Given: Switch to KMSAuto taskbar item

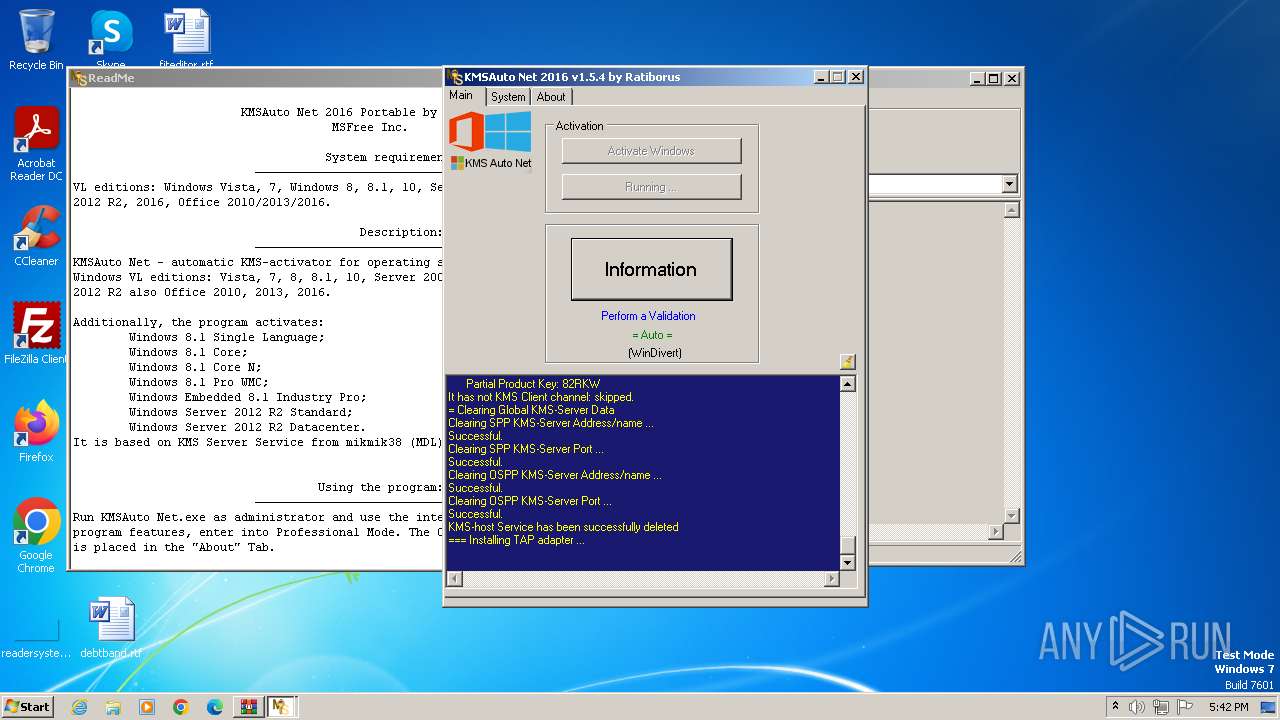Looking at the screenshot, I should [x=281, y=707].
